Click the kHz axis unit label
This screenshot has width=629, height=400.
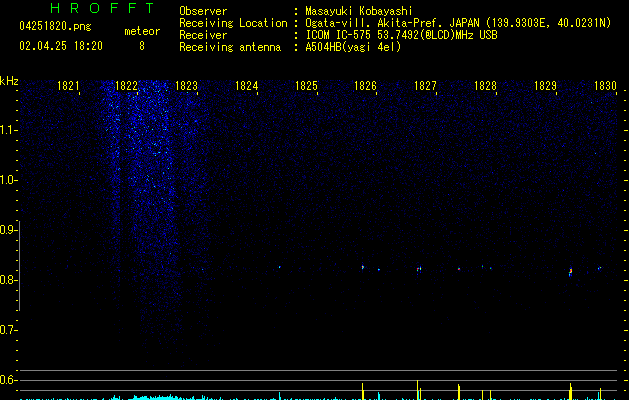[x=9, y=81]
